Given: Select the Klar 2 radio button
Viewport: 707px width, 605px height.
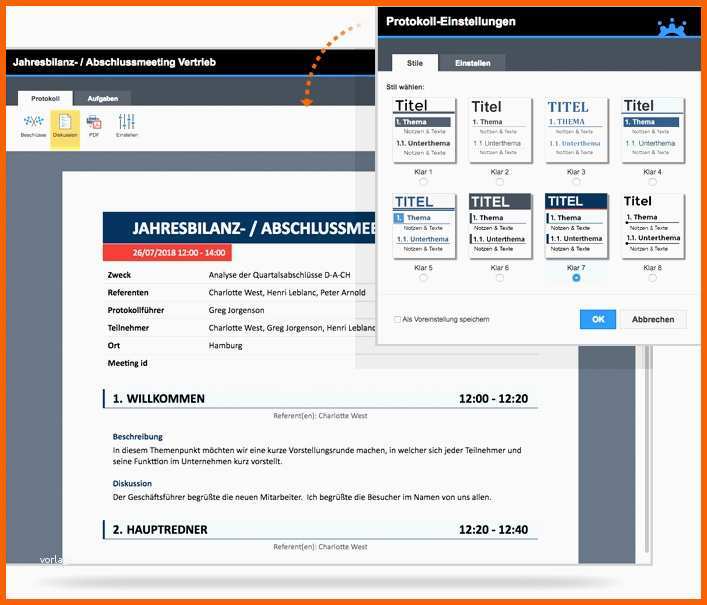Looking at the screenshot, I should [499, 182].
